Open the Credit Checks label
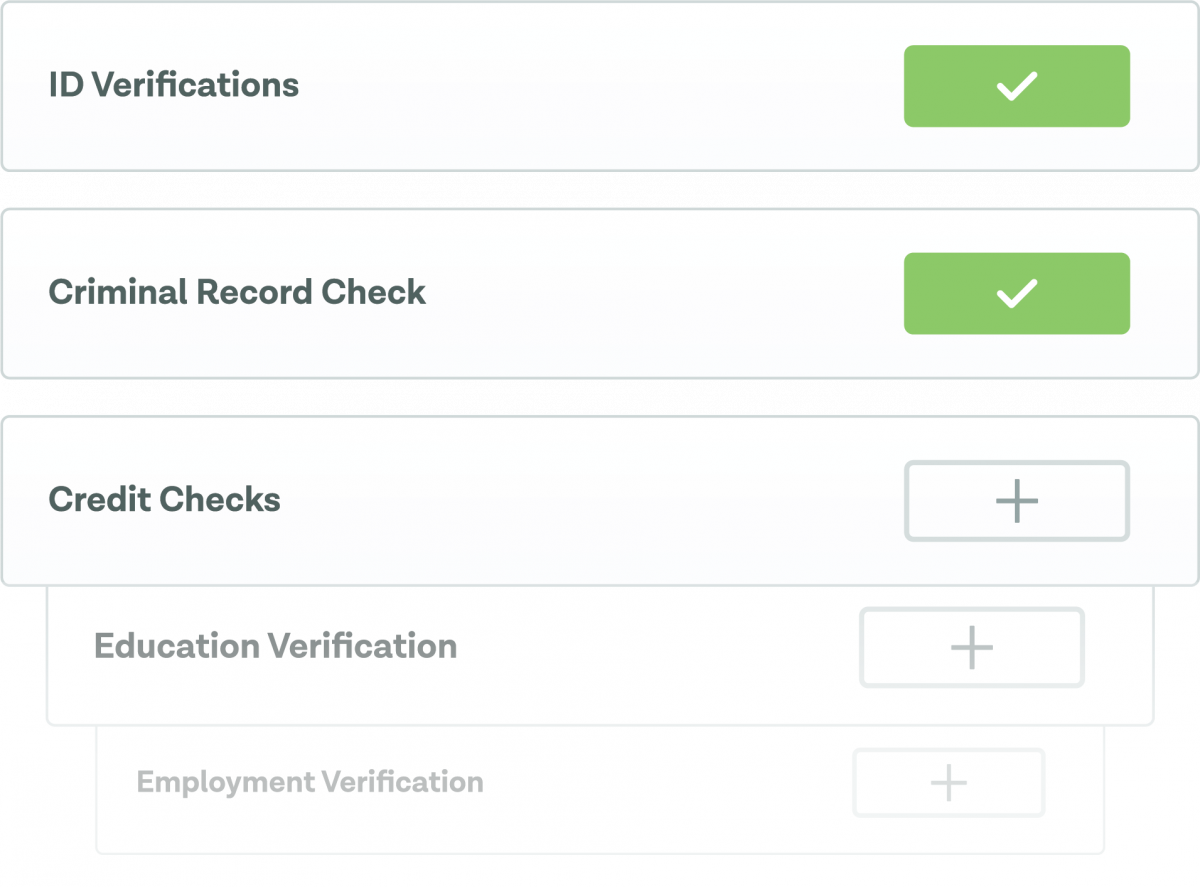 pos(165,499)
